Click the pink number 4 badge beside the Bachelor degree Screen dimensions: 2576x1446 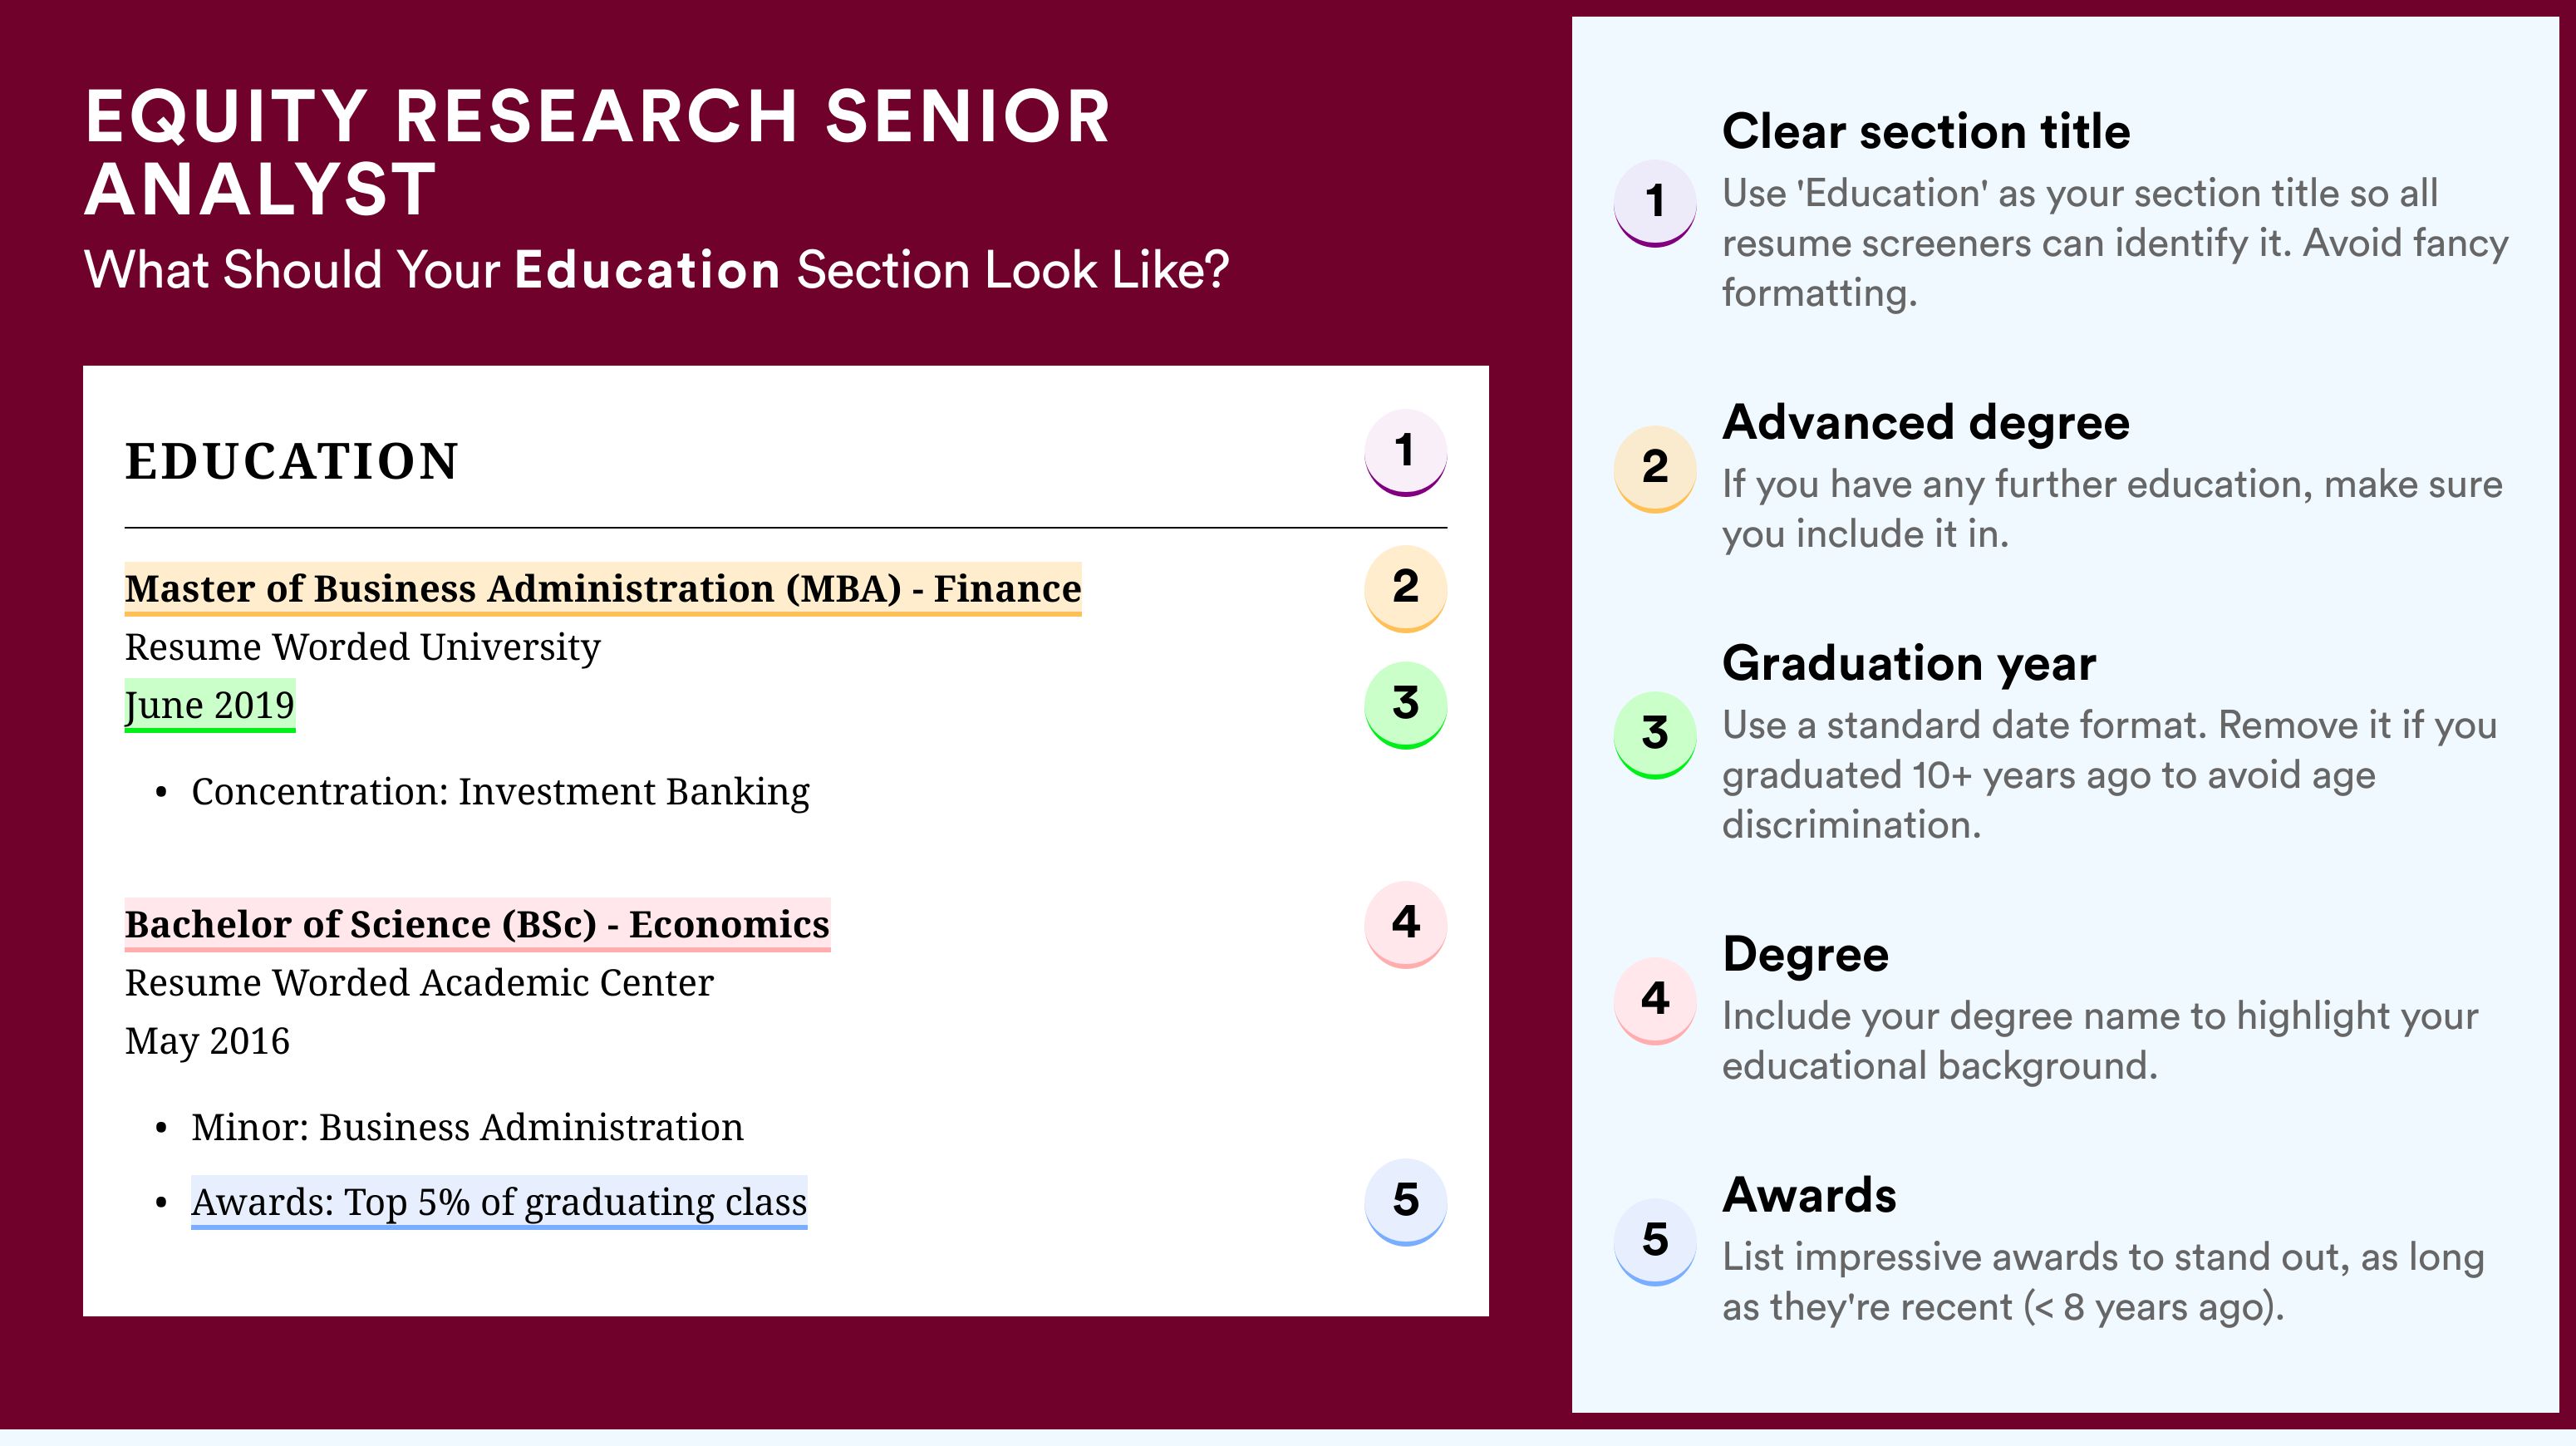click(1405, 923)
